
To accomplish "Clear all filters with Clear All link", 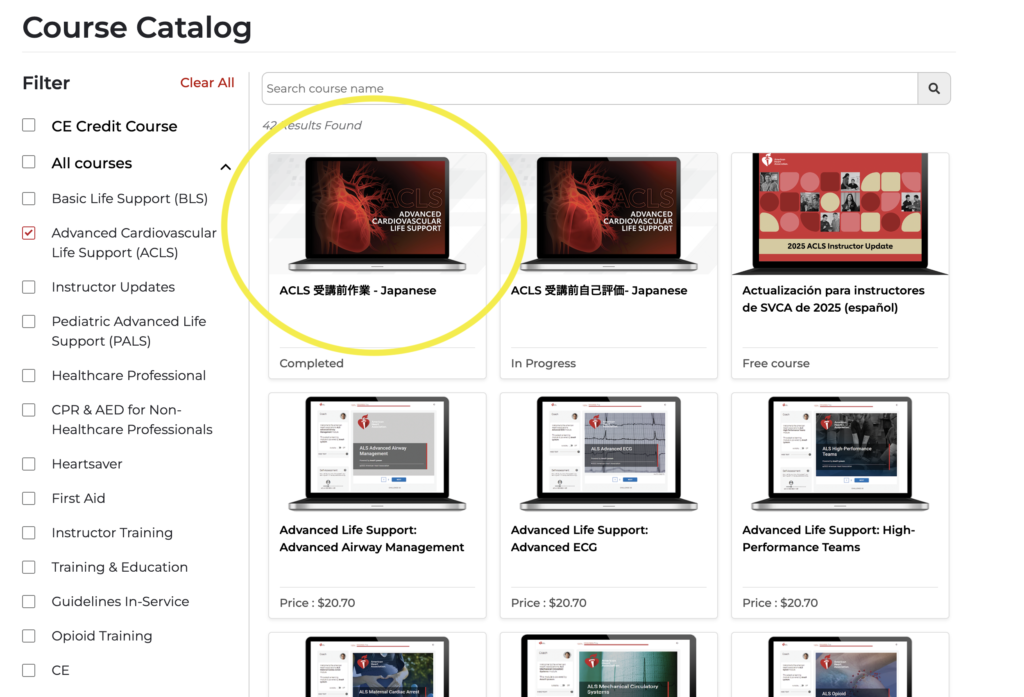I will click(207, 83).
